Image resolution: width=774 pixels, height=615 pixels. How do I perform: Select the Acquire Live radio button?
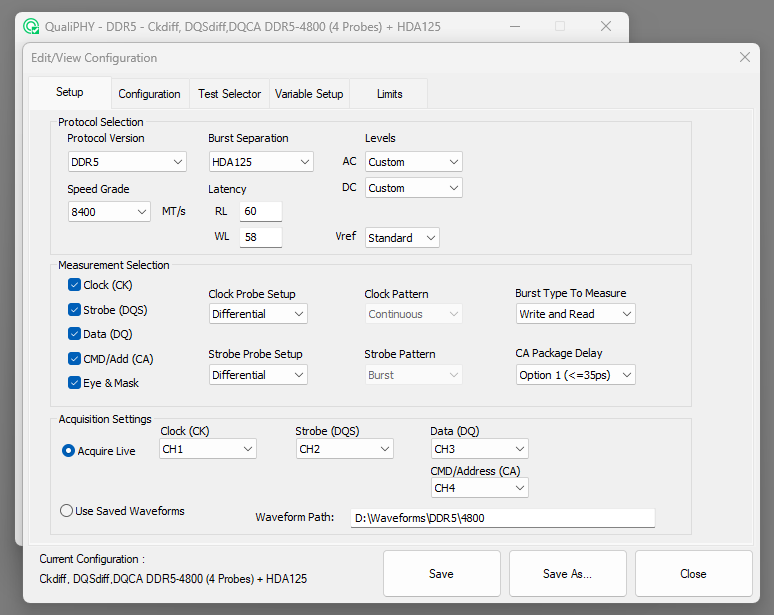[x=68, y=451]
